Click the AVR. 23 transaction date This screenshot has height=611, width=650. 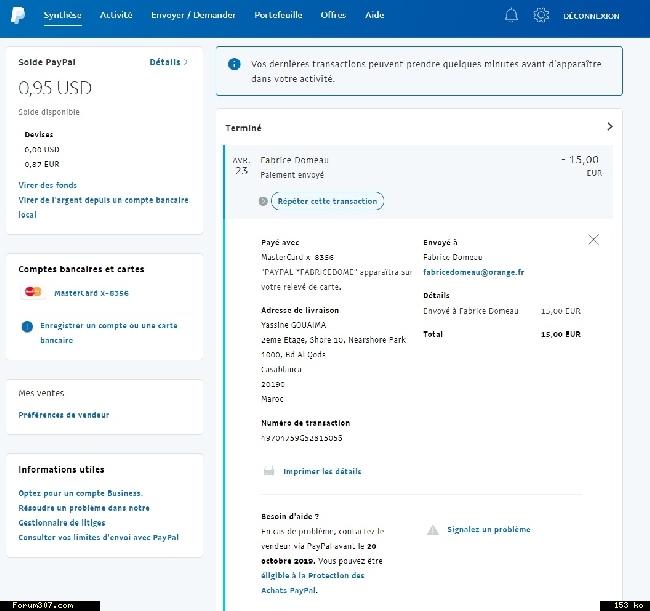pyautogui.click(x=241, y=165)
